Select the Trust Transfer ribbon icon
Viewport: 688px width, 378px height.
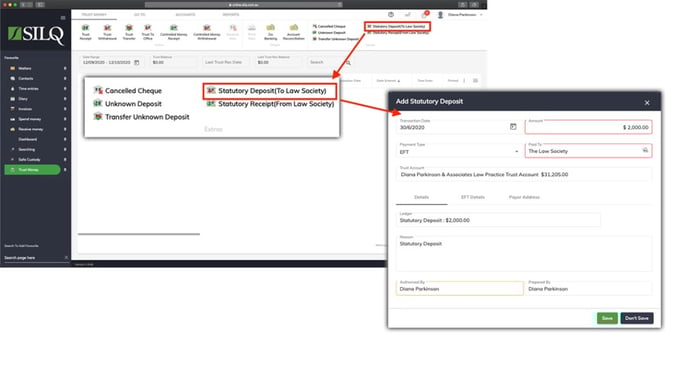coord(129,32)
